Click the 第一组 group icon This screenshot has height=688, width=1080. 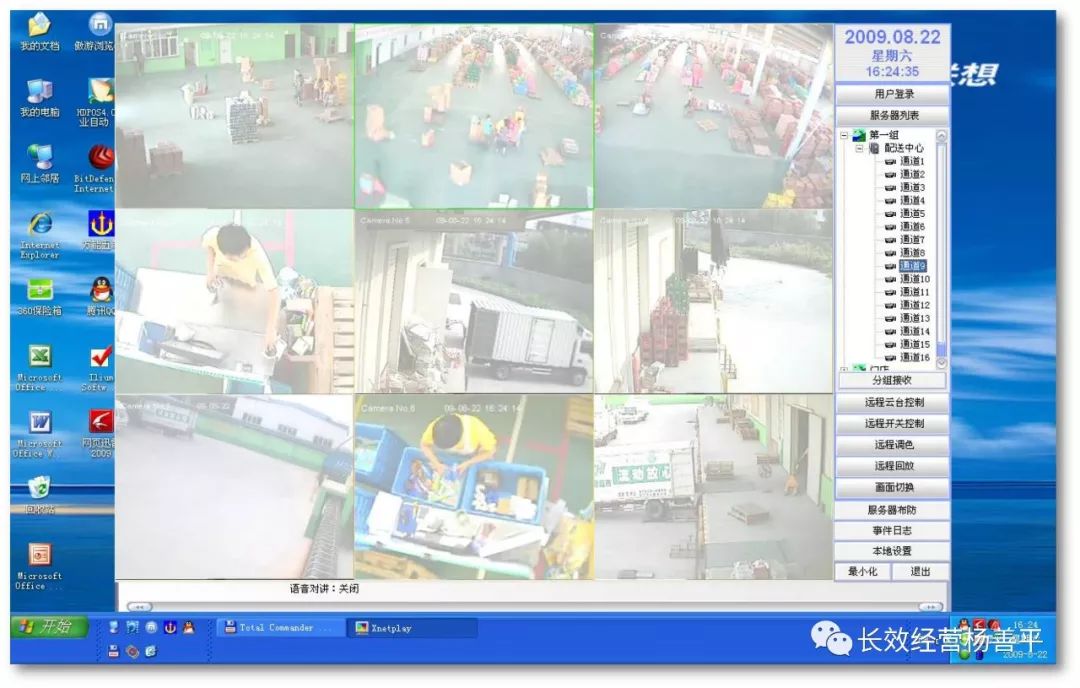coord(859,135)
